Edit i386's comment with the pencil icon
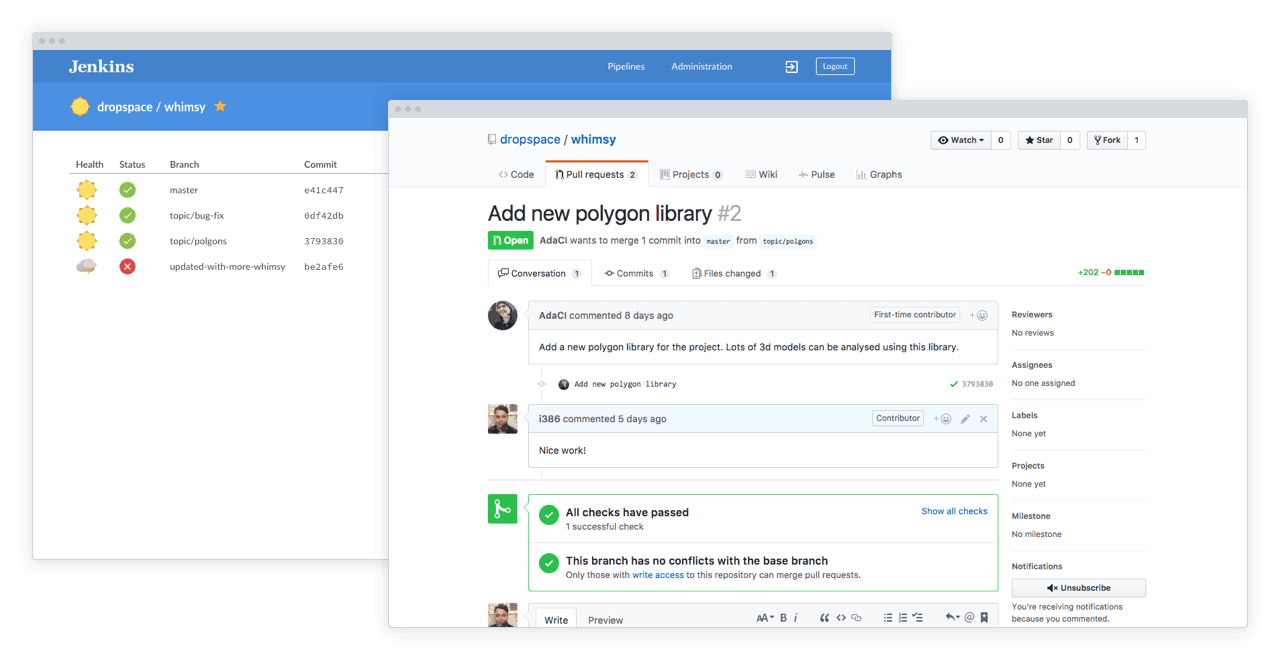1280x660 pixels. click(964, 419)
